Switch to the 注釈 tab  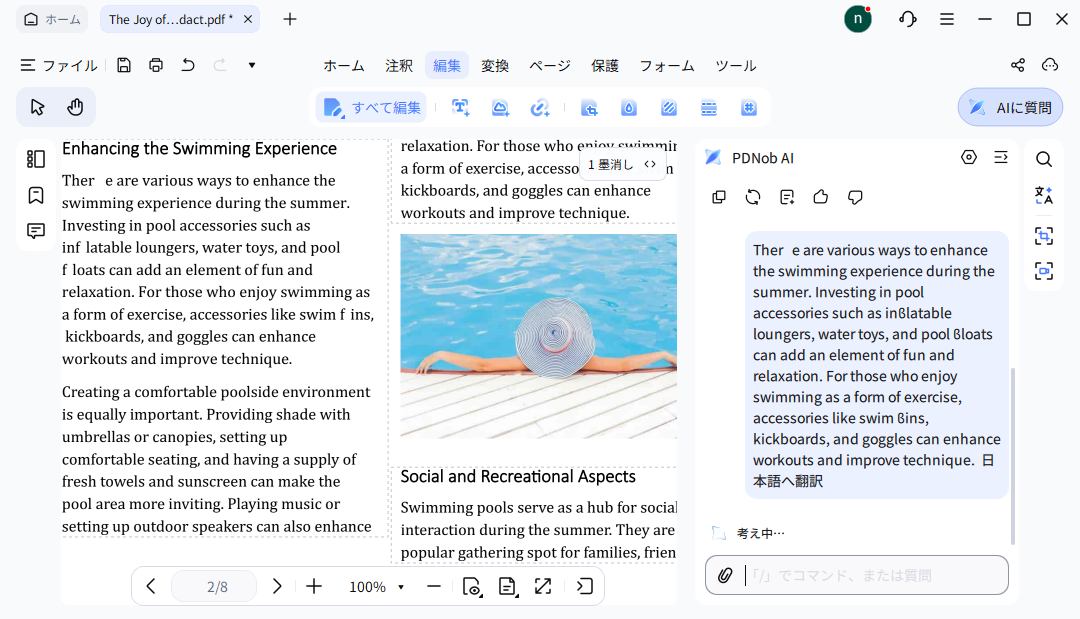click(x=399, y=66)
